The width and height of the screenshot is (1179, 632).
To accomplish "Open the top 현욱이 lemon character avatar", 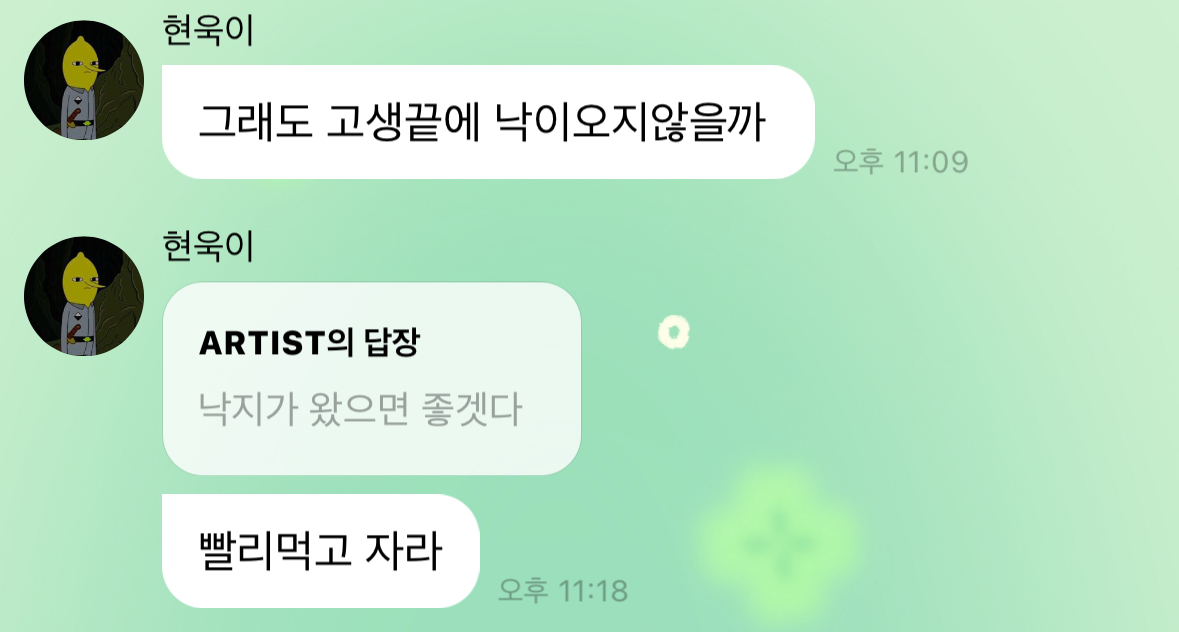I will coord(83,80).
